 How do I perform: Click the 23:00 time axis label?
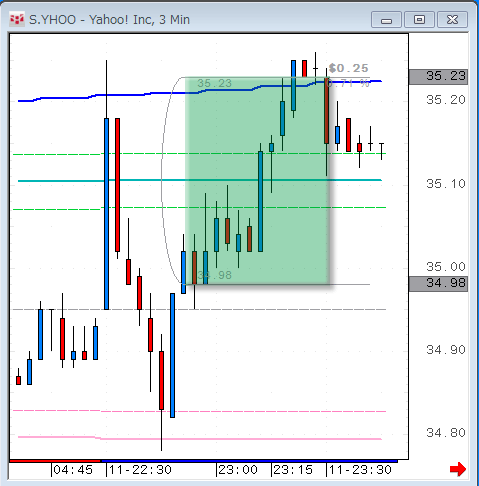[238, 470]
